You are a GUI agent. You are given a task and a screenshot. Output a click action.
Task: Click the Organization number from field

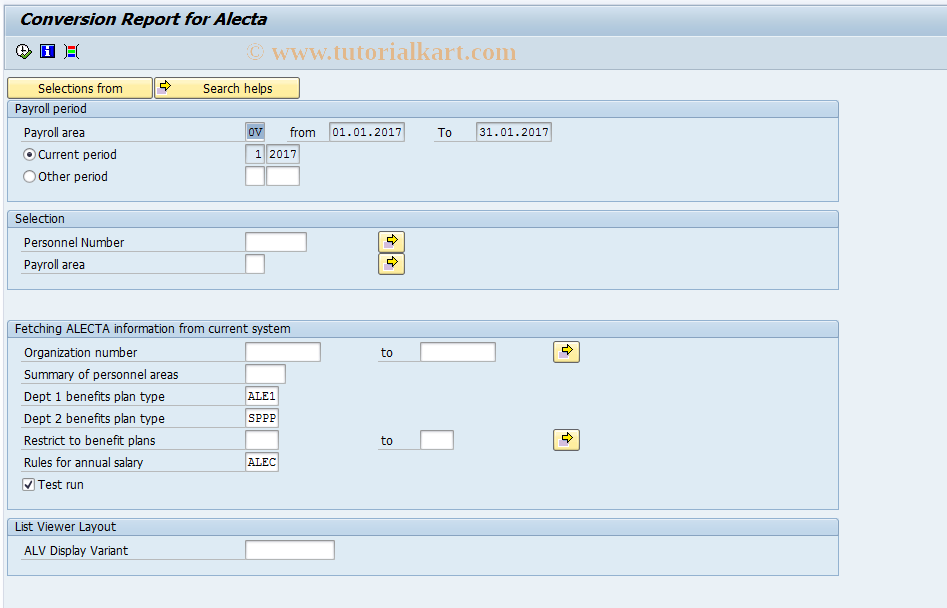[x=283, y=352]
